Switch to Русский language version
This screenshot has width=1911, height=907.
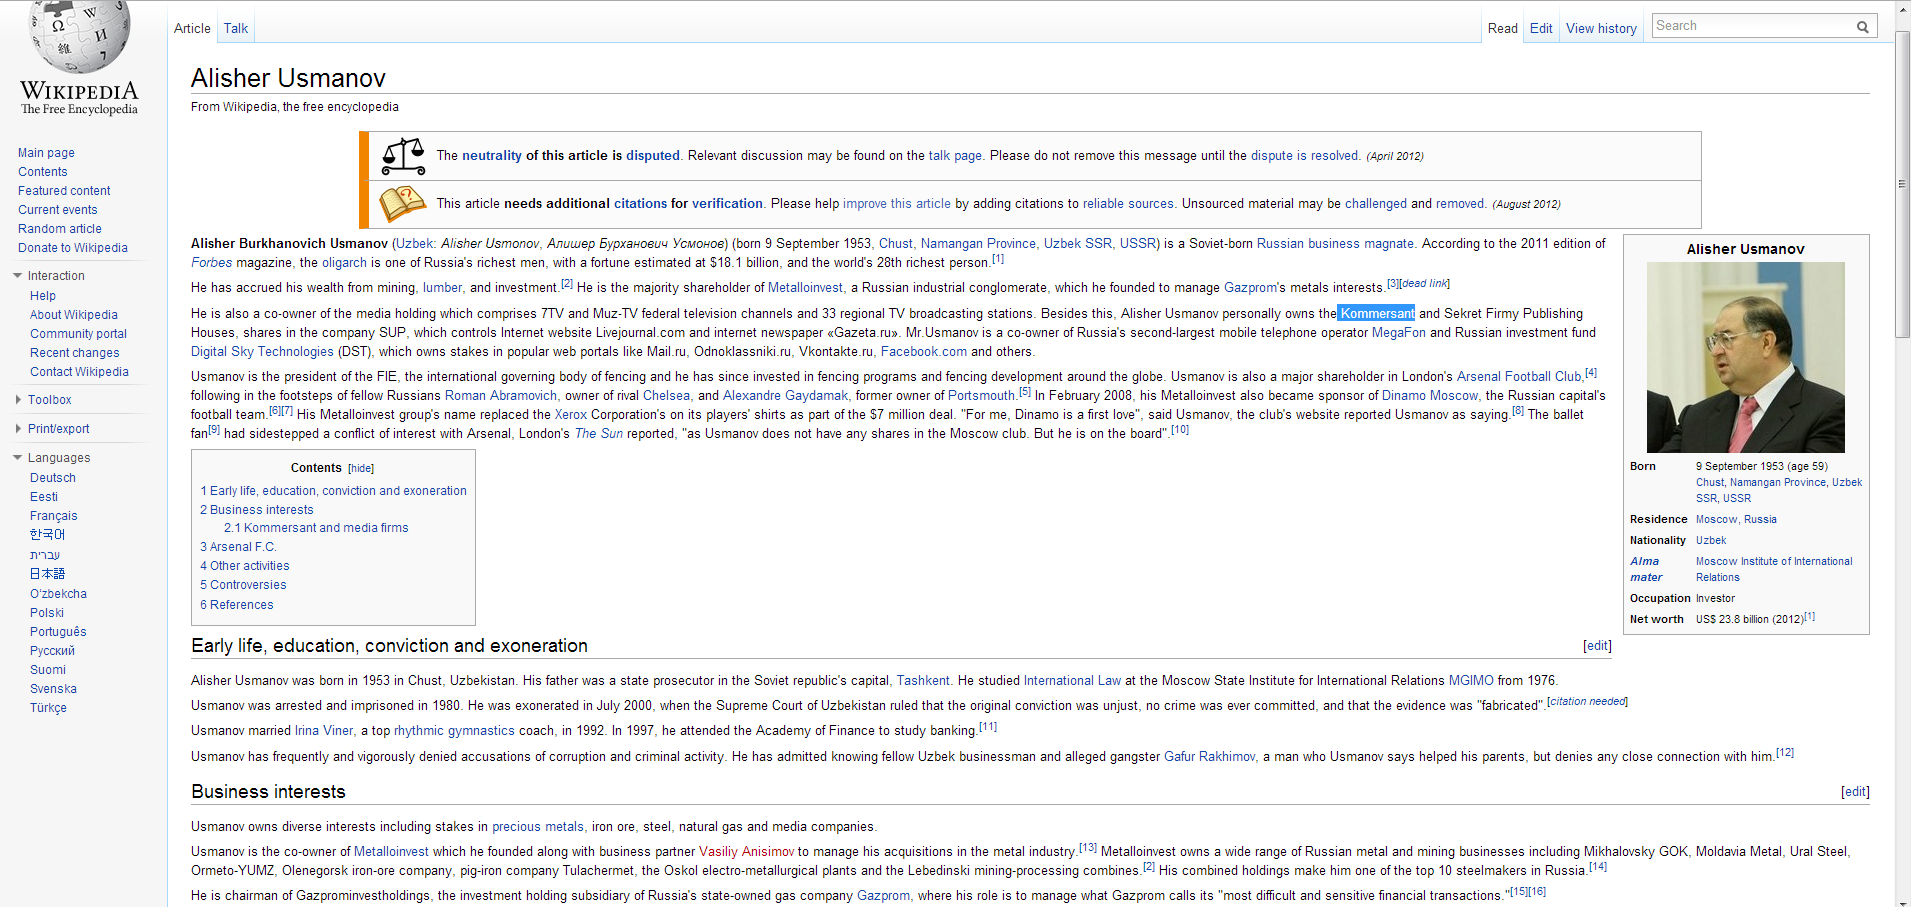point(52,651)
